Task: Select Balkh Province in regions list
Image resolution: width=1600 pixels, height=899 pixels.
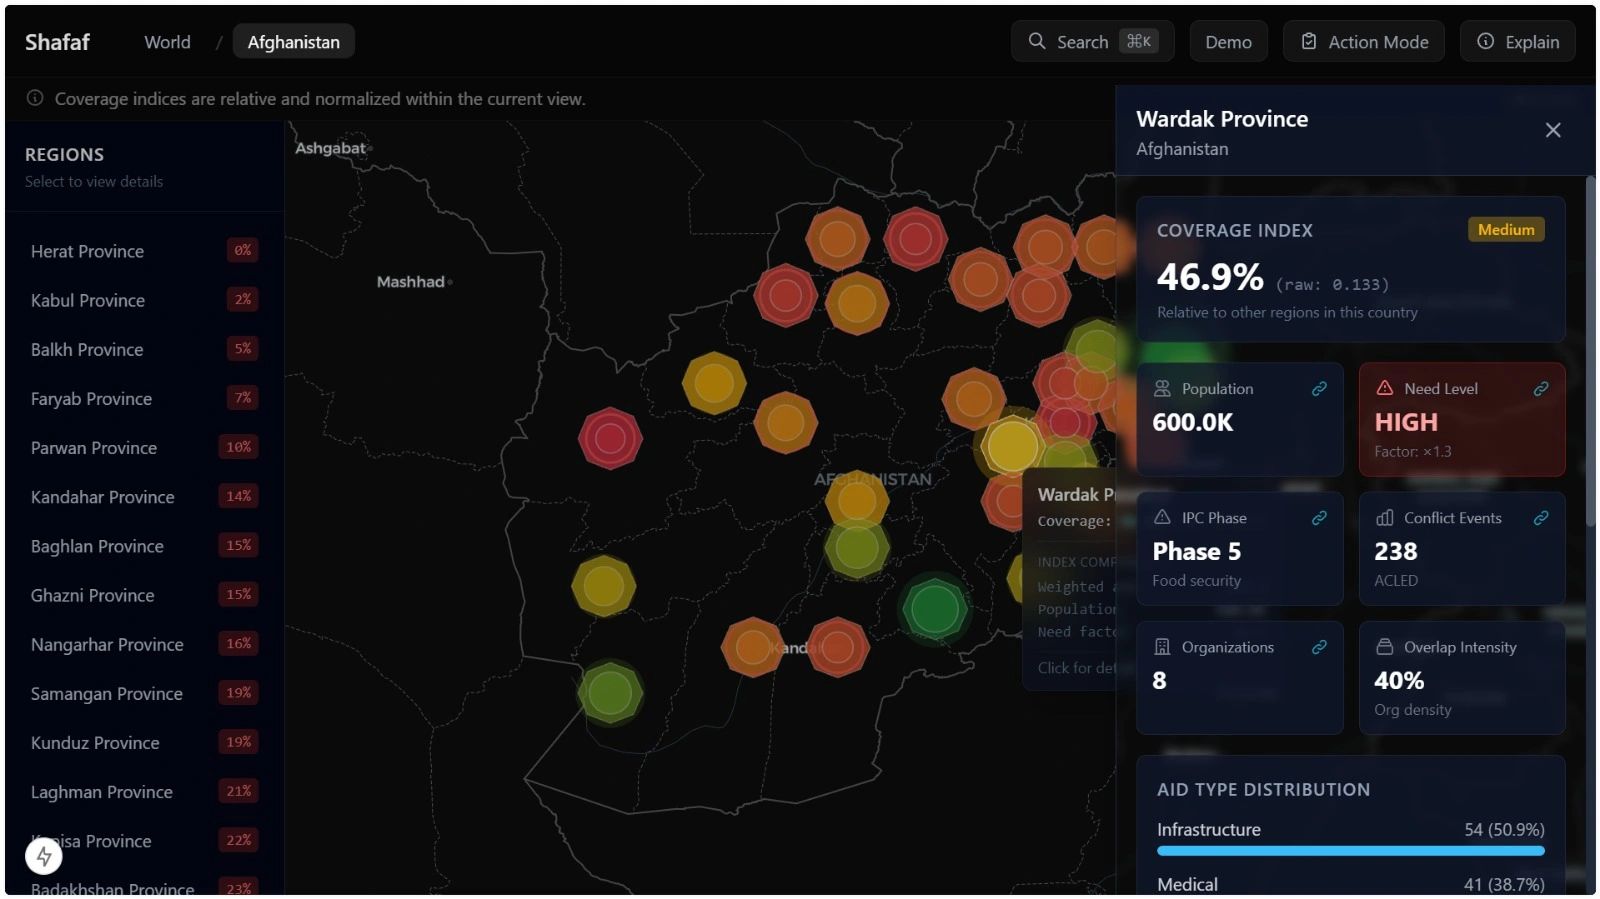Action: coord(144,349)
